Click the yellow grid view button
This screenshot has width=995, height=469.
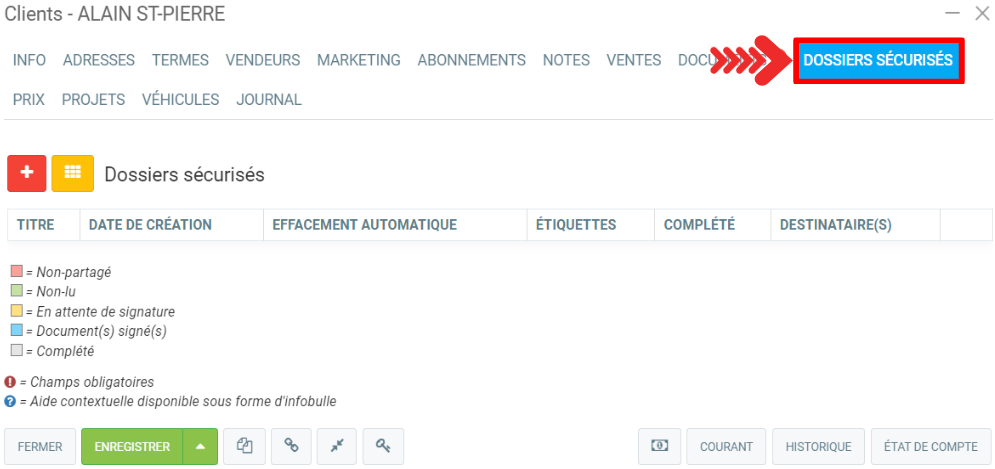[x=72, y=173]
